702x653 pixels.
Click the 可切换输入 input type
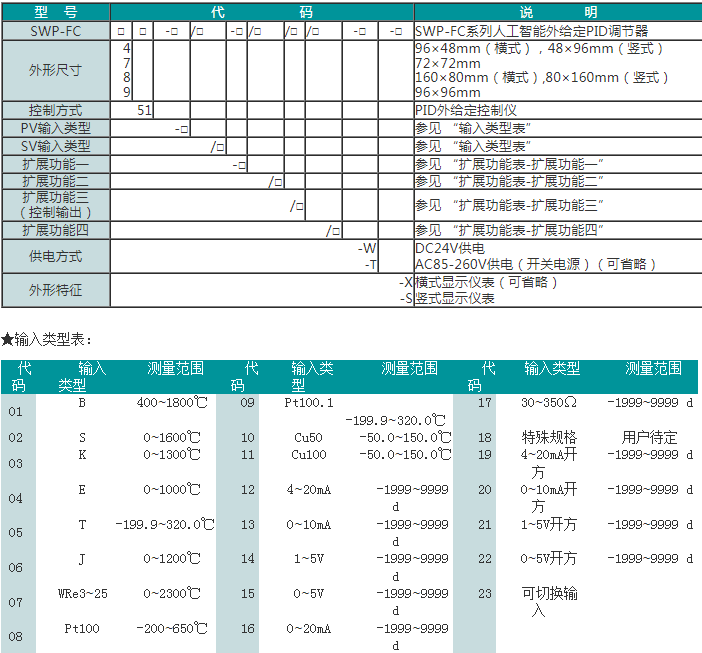coord(549,602)
